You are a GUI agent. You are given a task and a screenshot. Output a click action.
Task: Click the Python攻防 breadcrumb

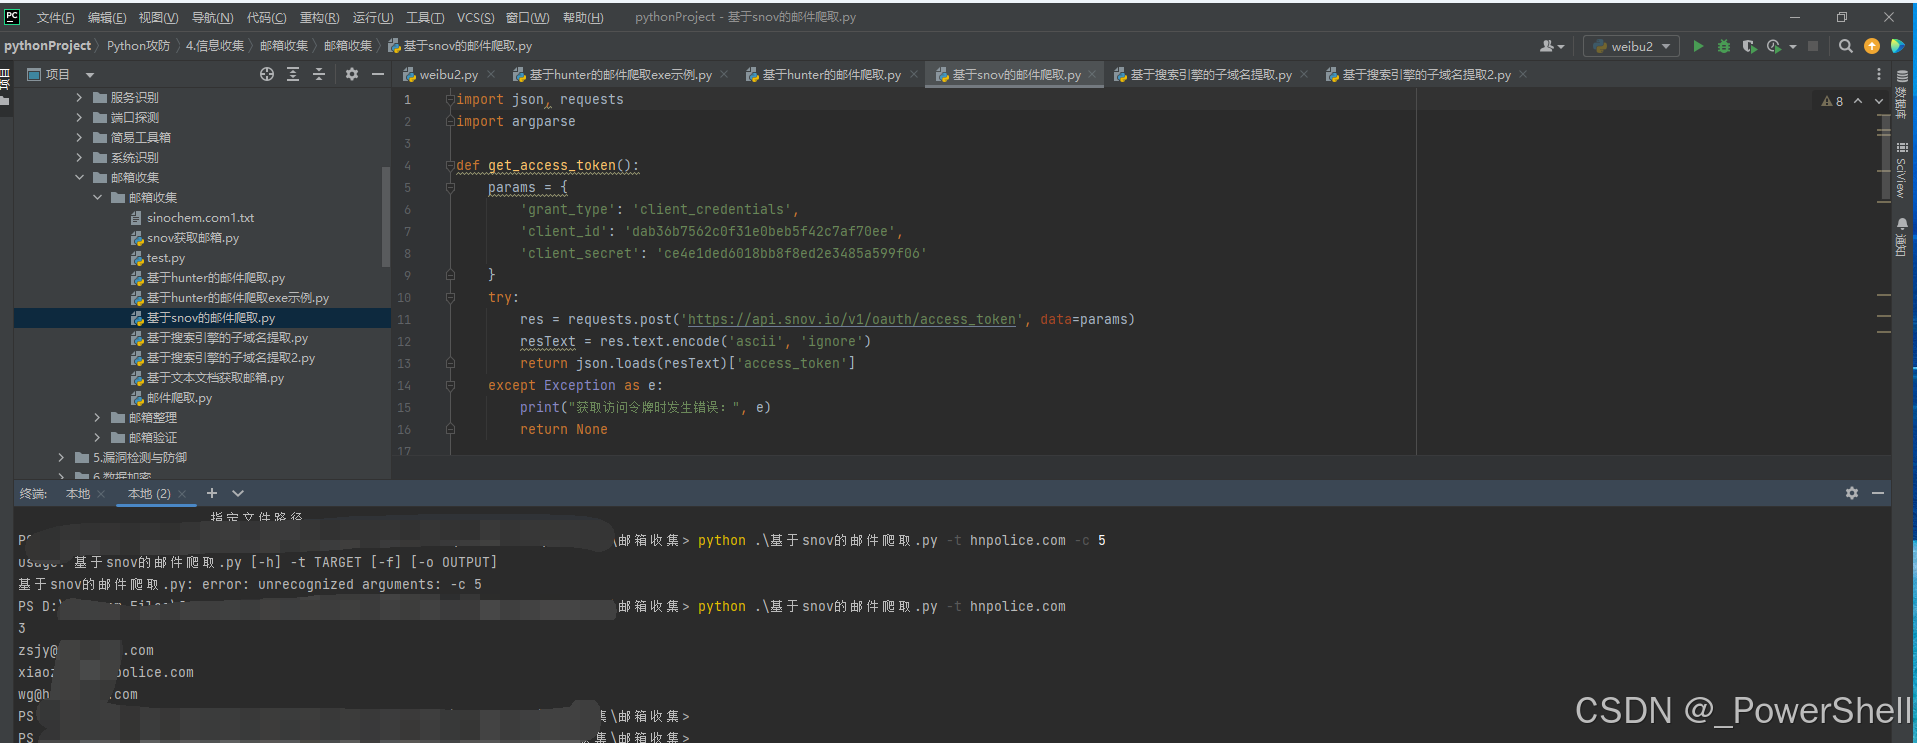click(138, 46)
